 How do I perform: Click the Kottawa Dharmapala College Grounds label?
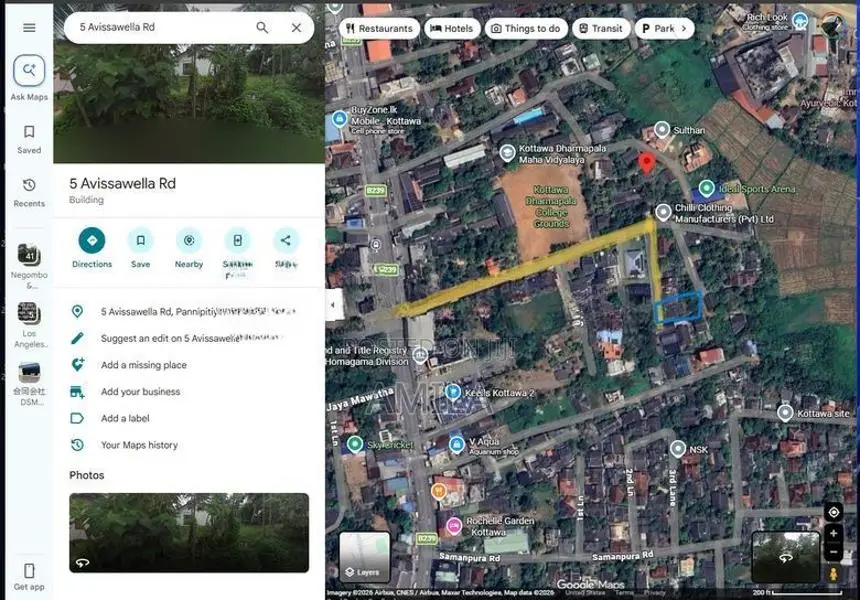(551, 207)
